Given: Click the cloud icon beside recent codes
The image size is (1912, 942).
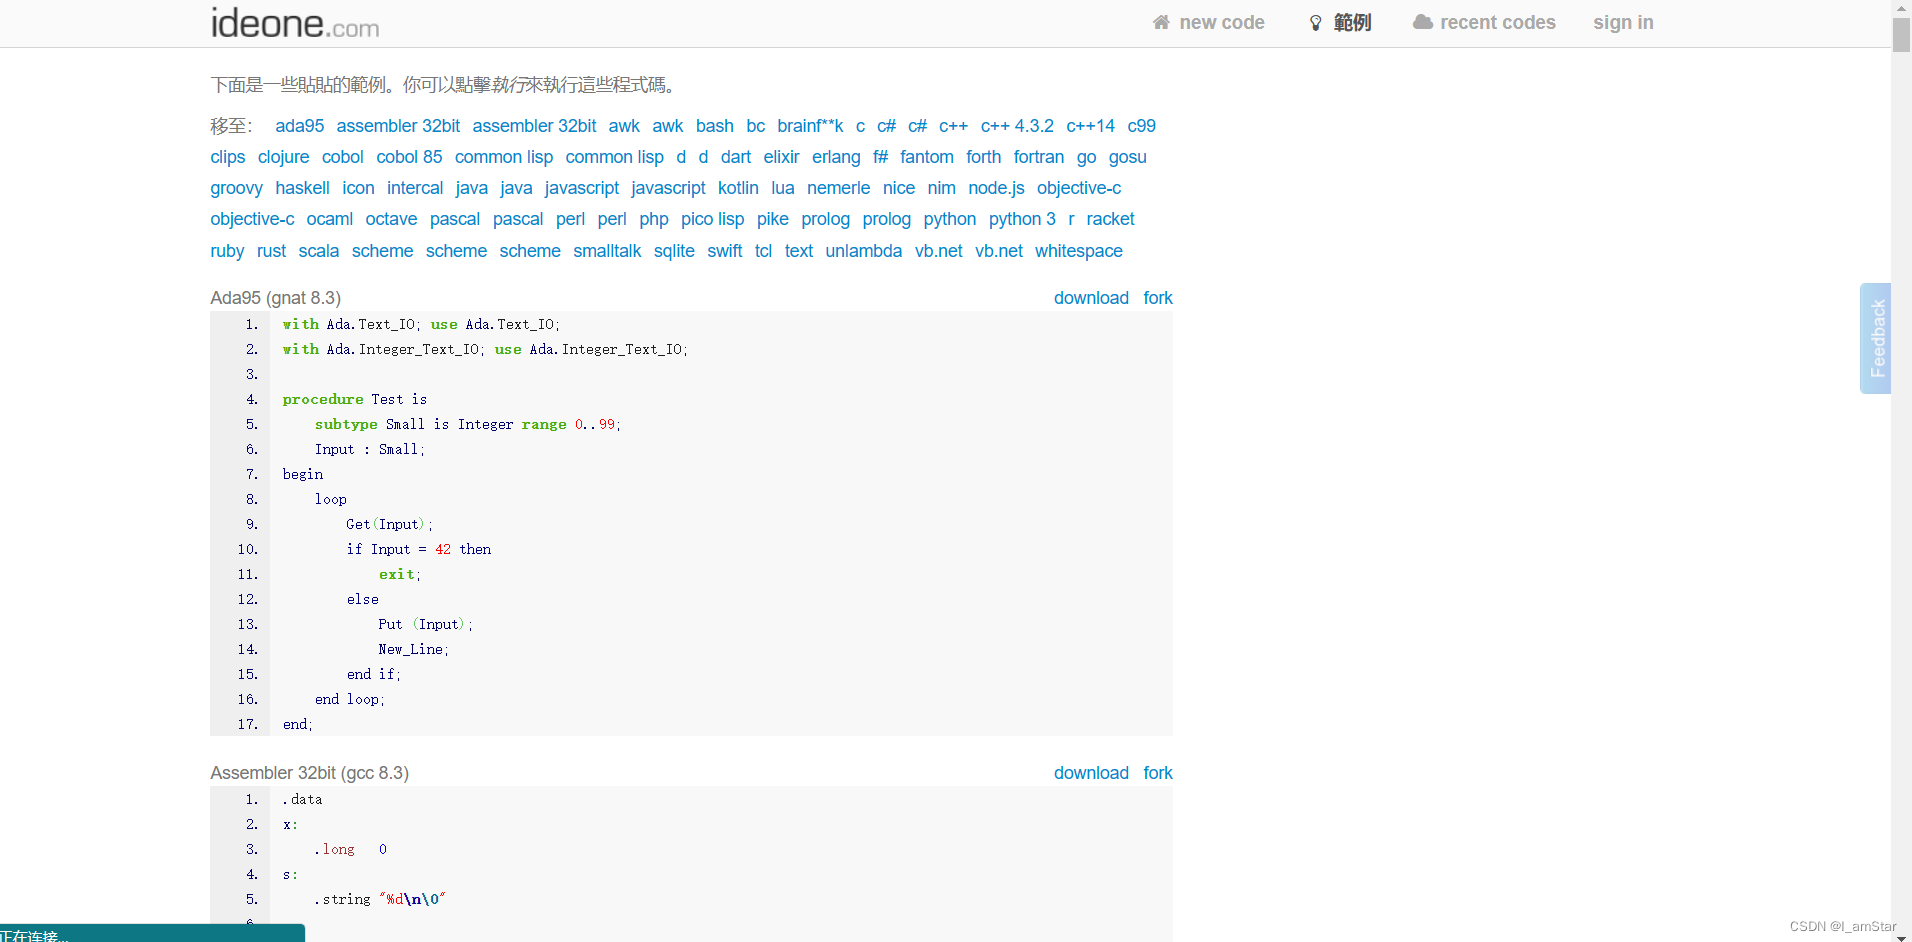Looking at the screenshot, I should 1422,22.
